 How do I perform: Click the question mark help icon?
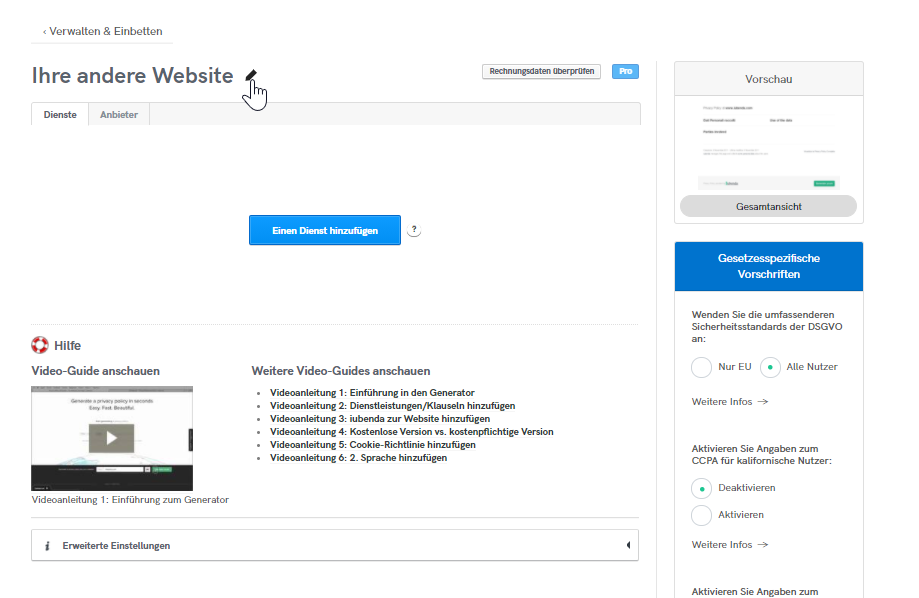click(415, 230)
